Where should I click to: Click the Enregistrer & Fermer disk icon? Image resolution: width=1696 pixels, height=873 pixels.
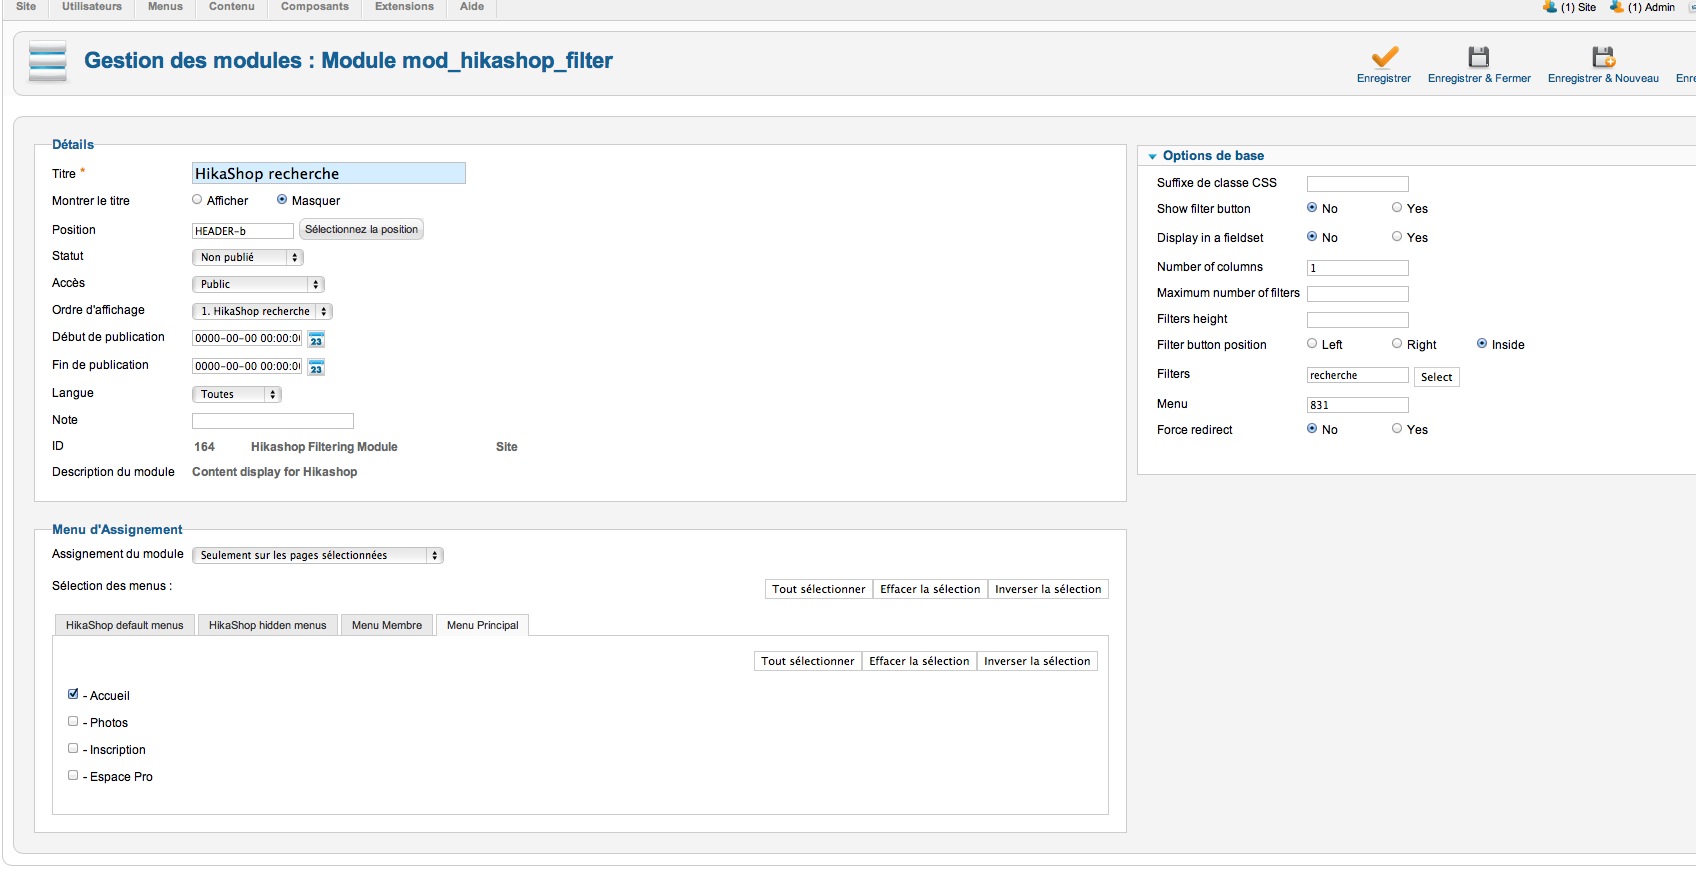click(x=1479, y=57)
